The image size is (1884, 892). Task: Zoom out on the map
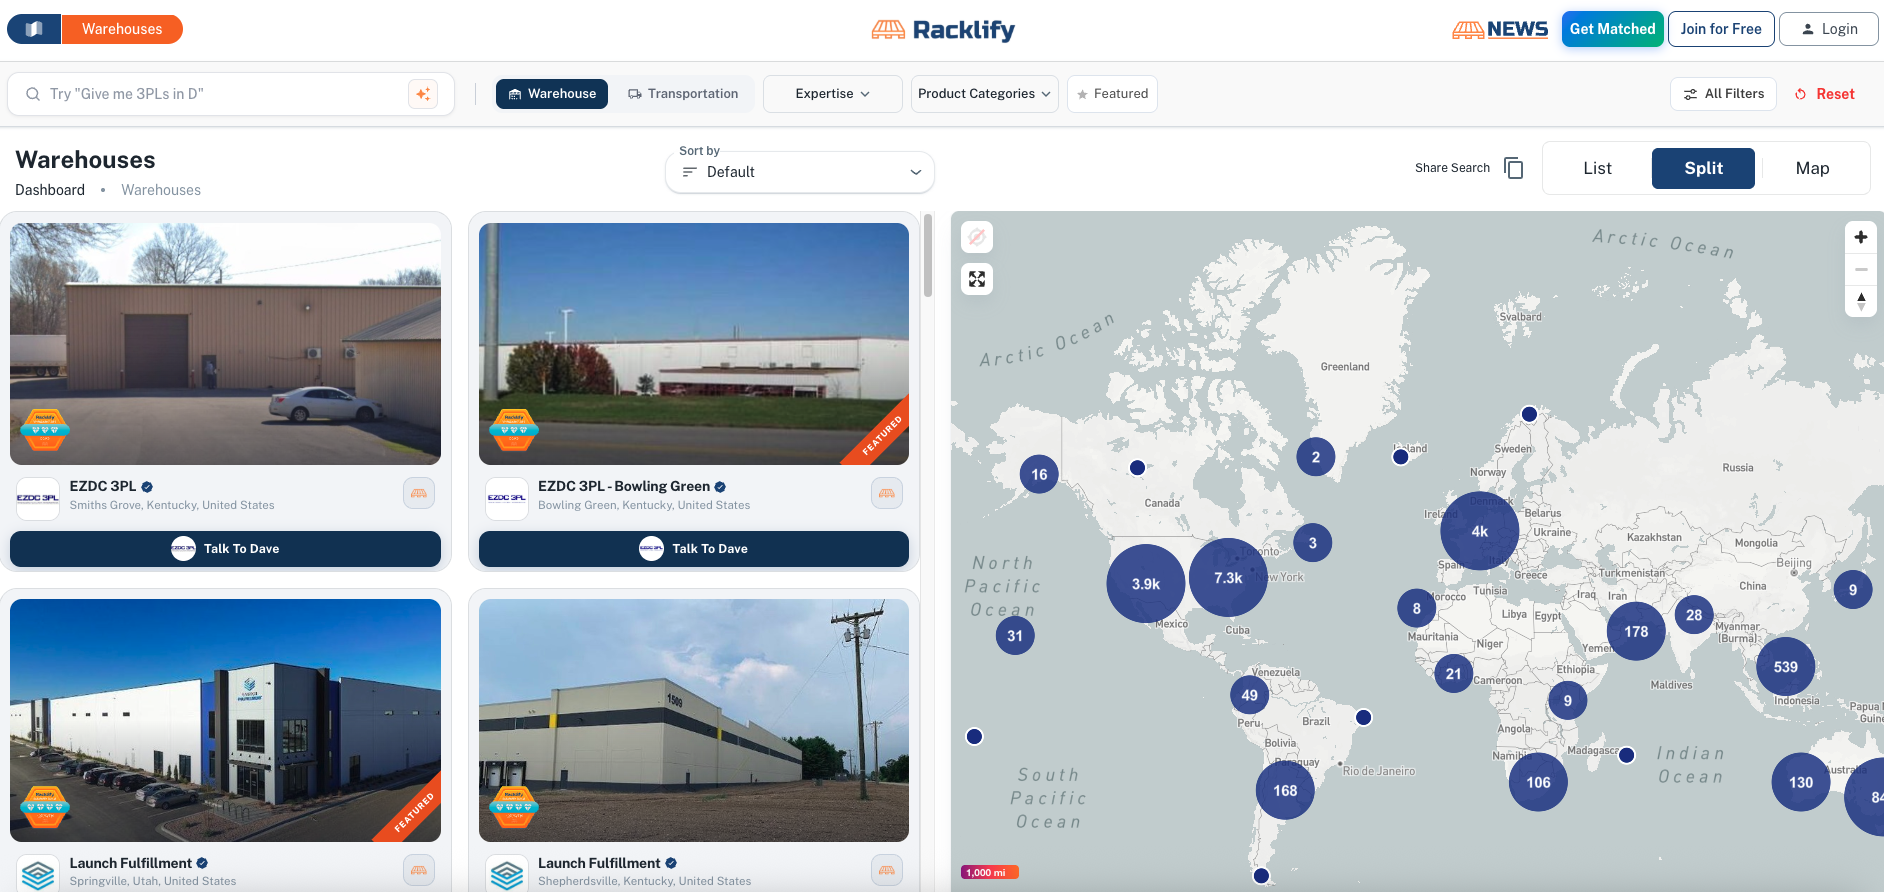1861,269
